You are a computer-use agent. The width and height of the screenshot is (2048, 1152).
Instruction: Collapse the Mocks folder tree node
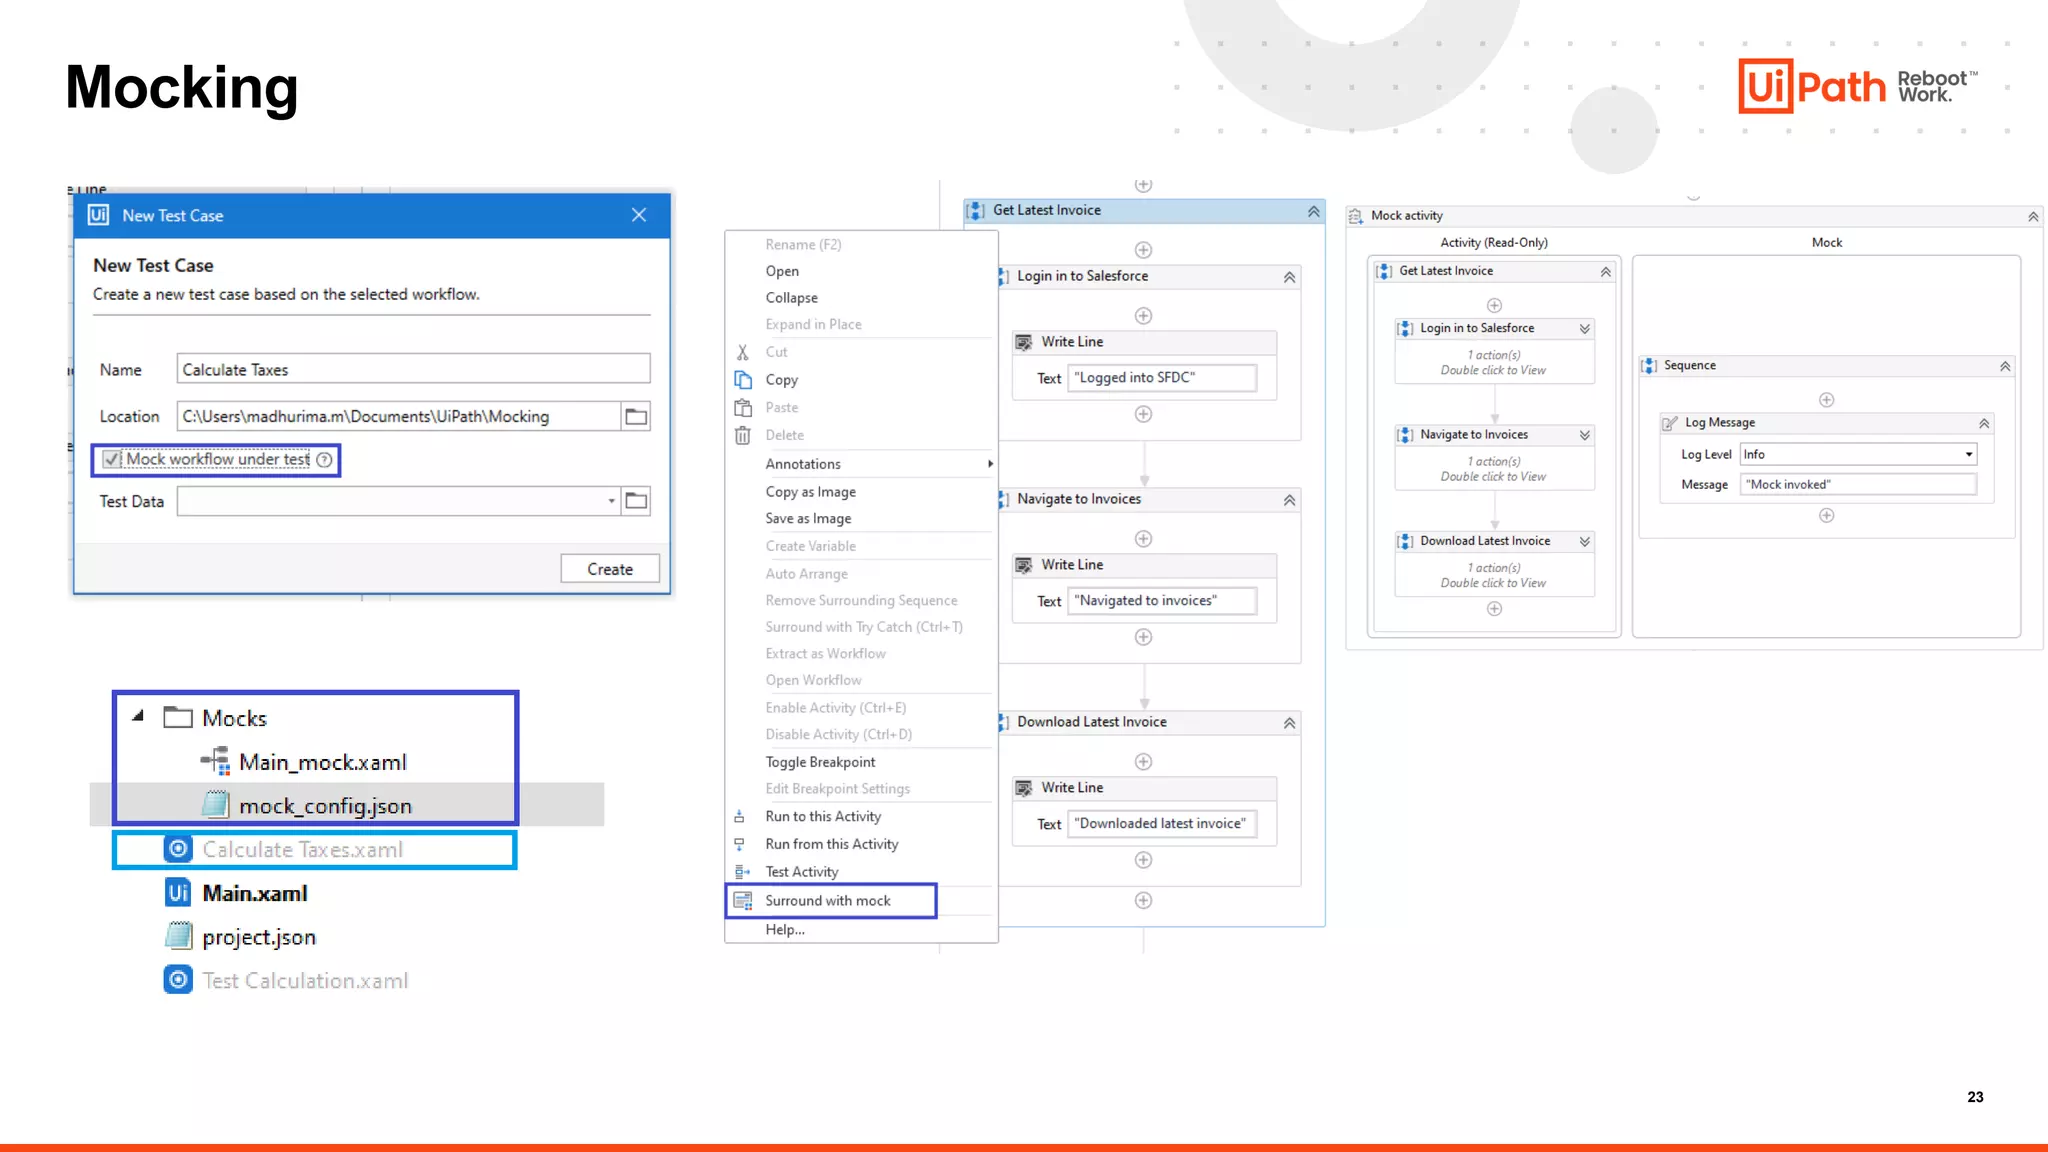pyautogui.click(x=138, y=716)
